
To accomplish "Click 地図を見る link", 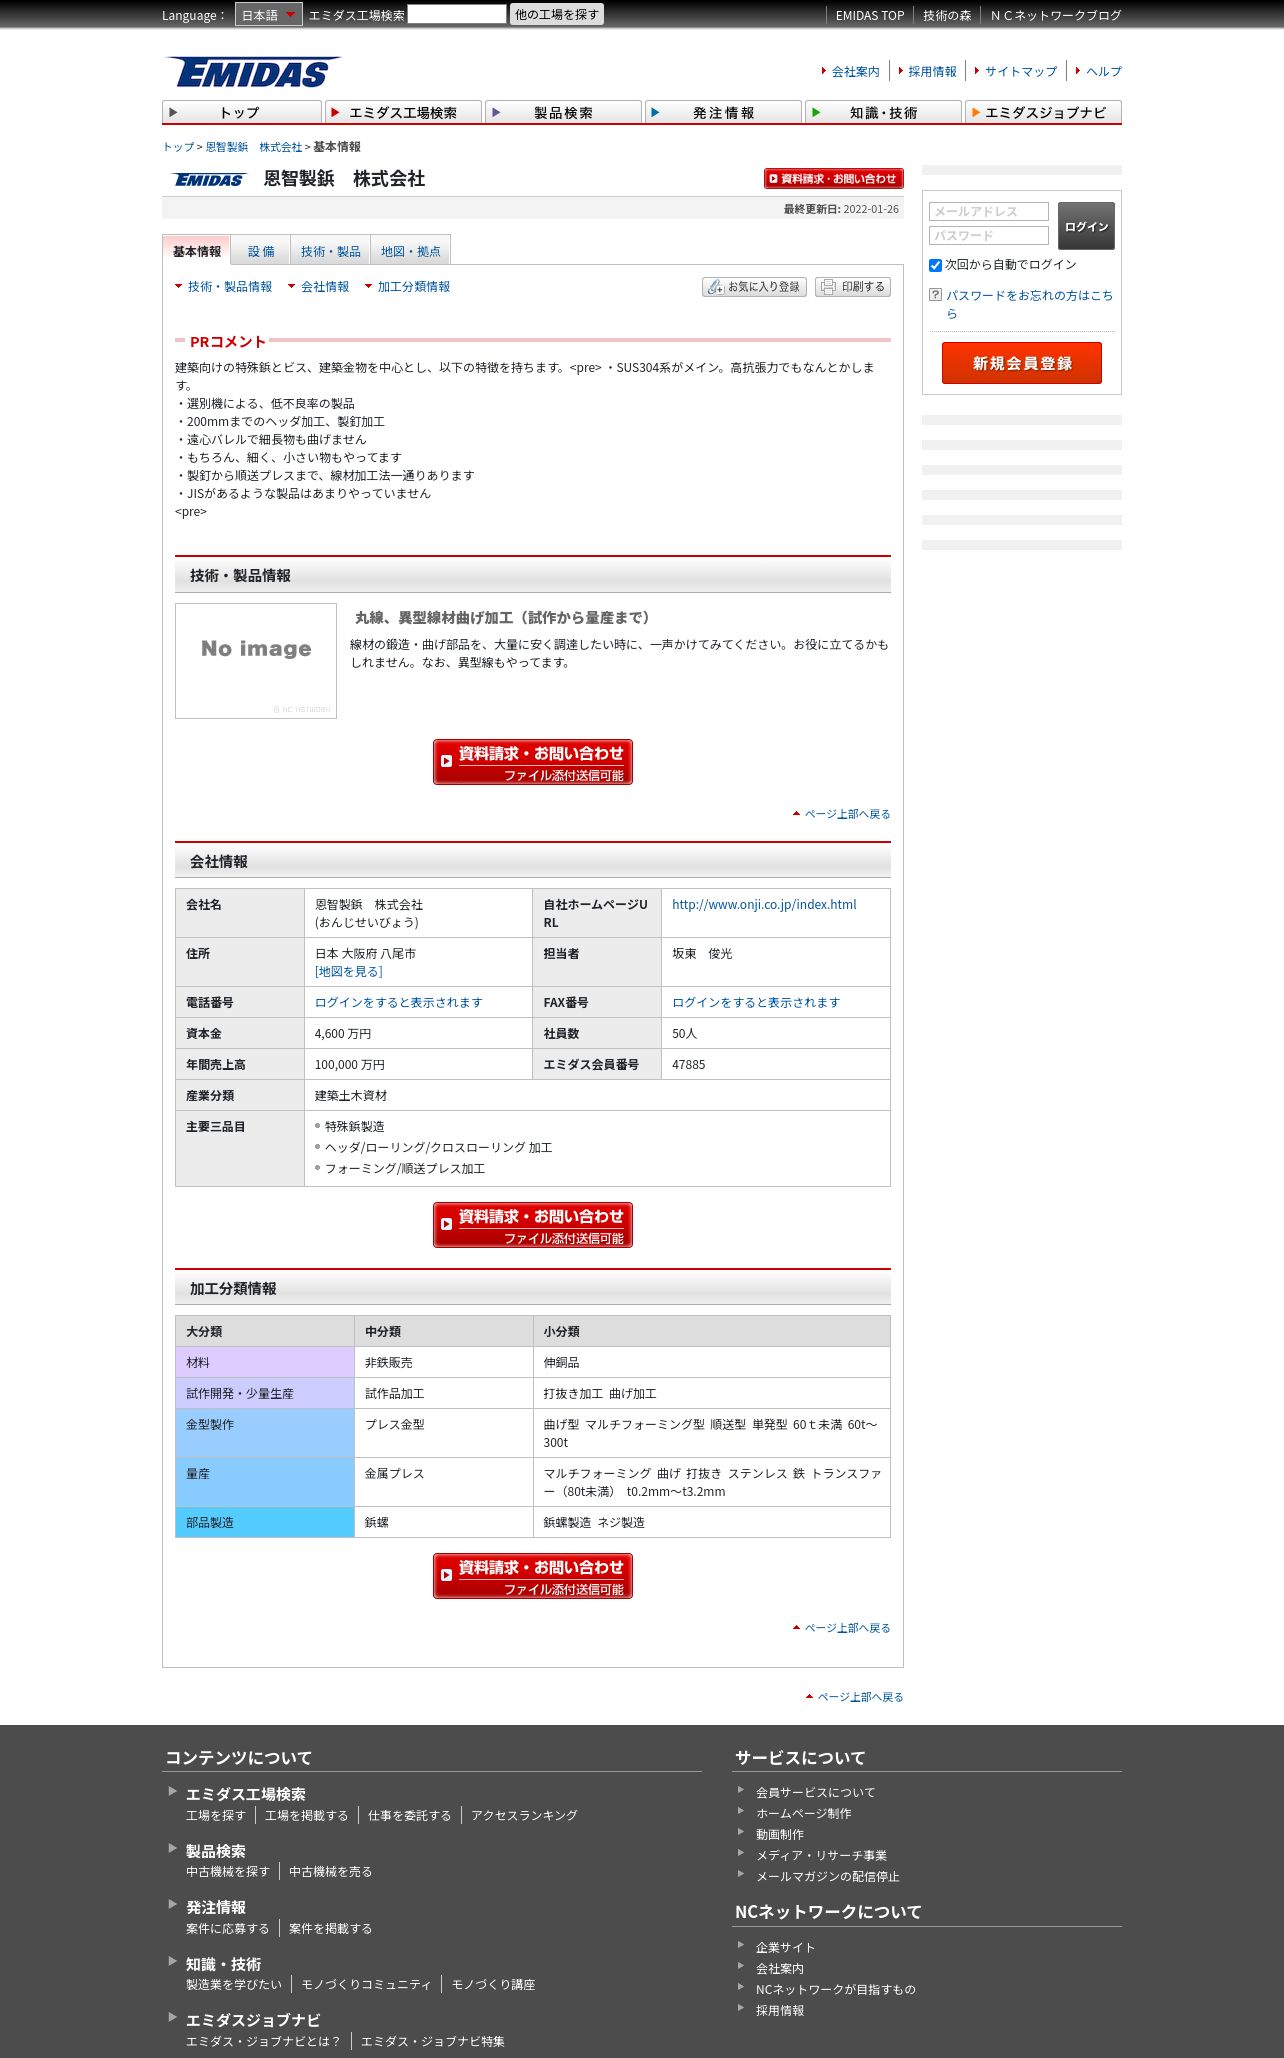I will click(349, 972).
